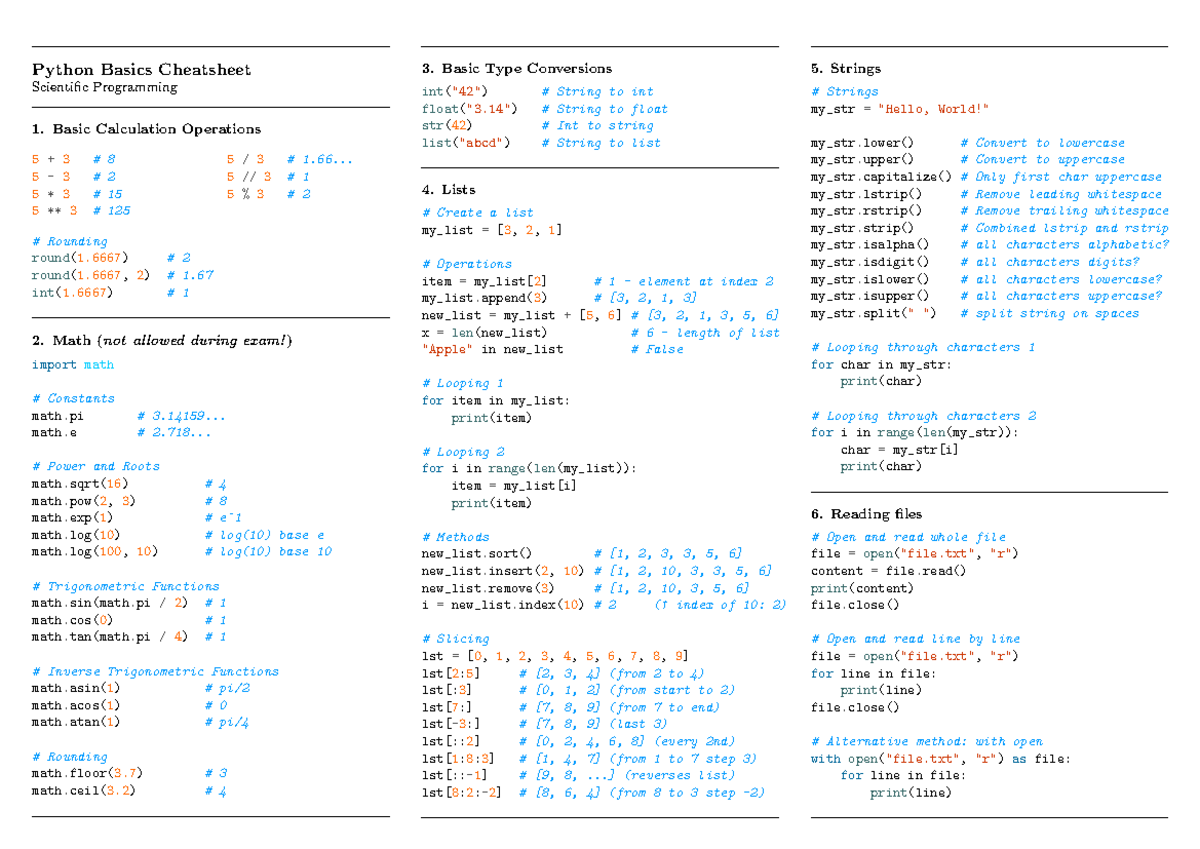Select the math.pi constant line
This screenshot has width=1200, height=849.
pyautogui.click(x=60, y=416)
